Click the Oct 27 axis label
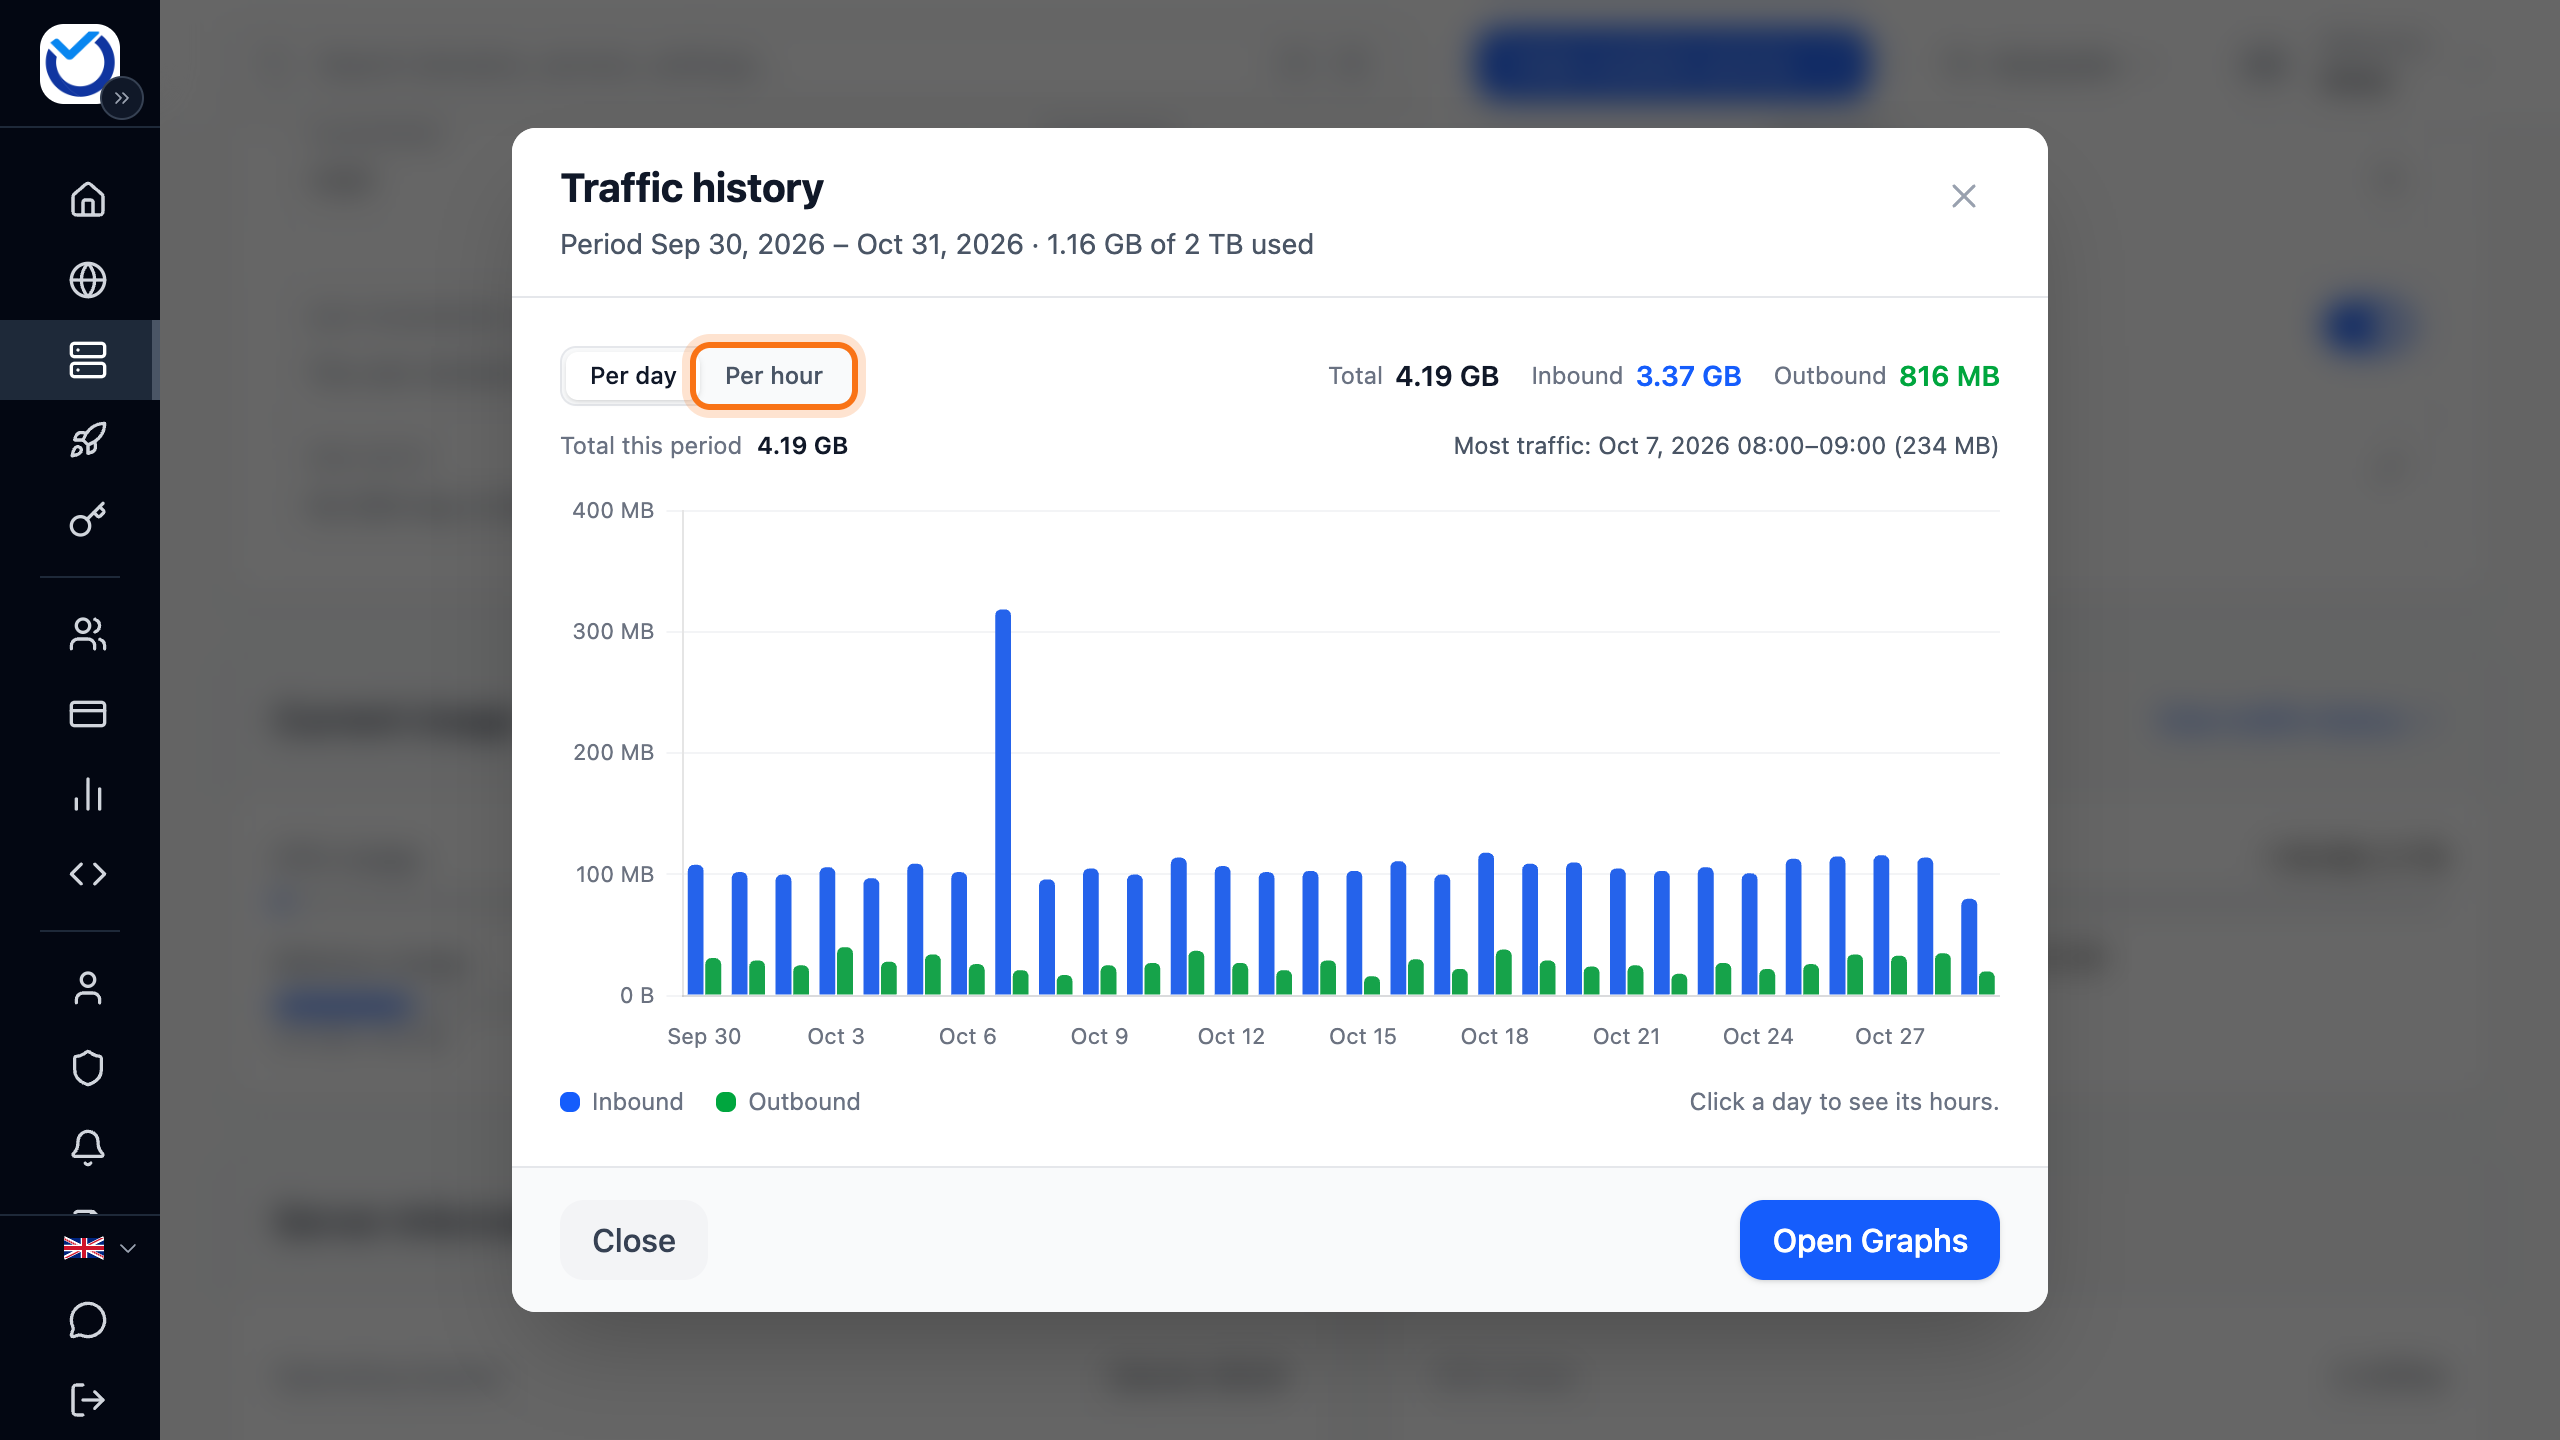Viewport: 2560px width, 1440px height. pyautogui.click(x=1889, y=1036)
